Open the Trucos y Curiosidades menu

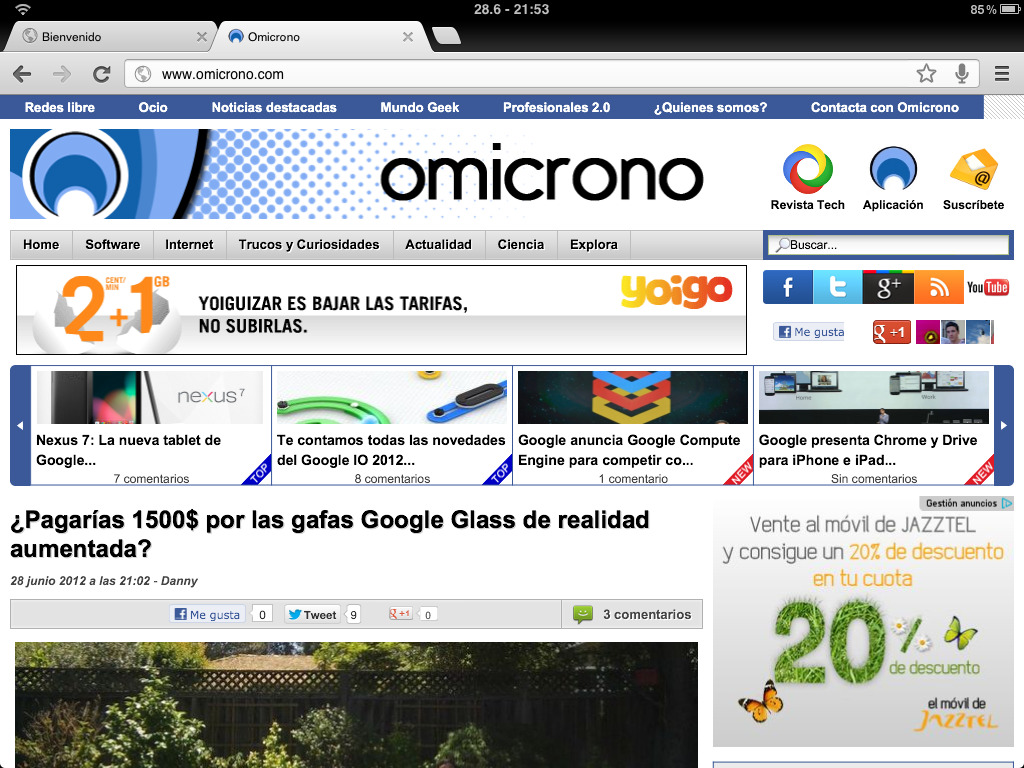[309, 244]
